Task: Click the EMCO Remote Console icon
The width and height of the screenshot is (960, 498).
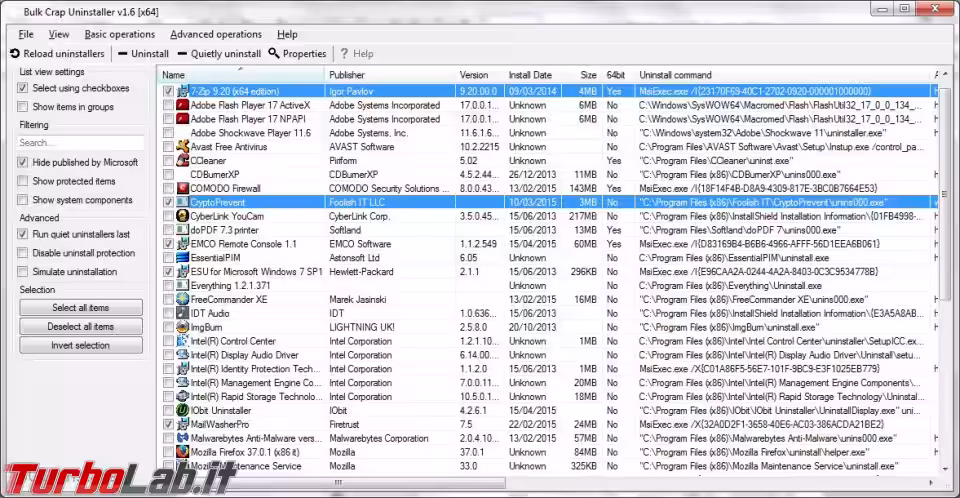Action: pyautogui.click(x=182, y=244)
